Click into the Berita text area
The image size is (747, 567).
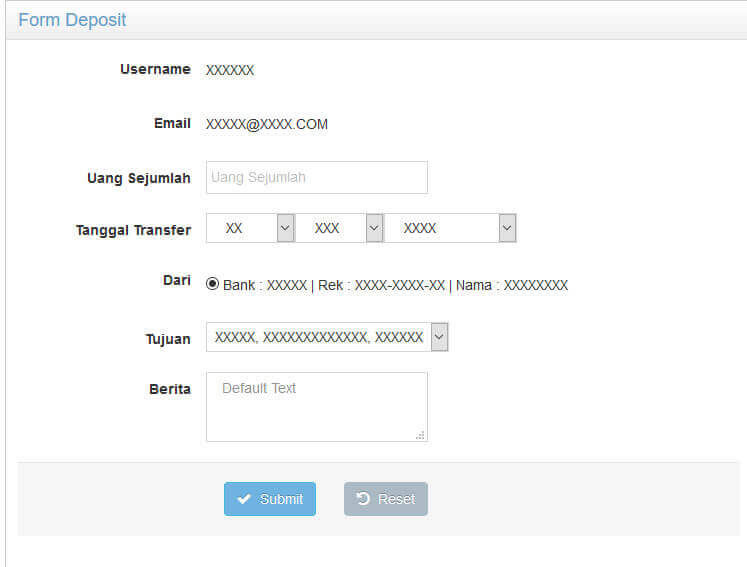click(x=317, y=407)
